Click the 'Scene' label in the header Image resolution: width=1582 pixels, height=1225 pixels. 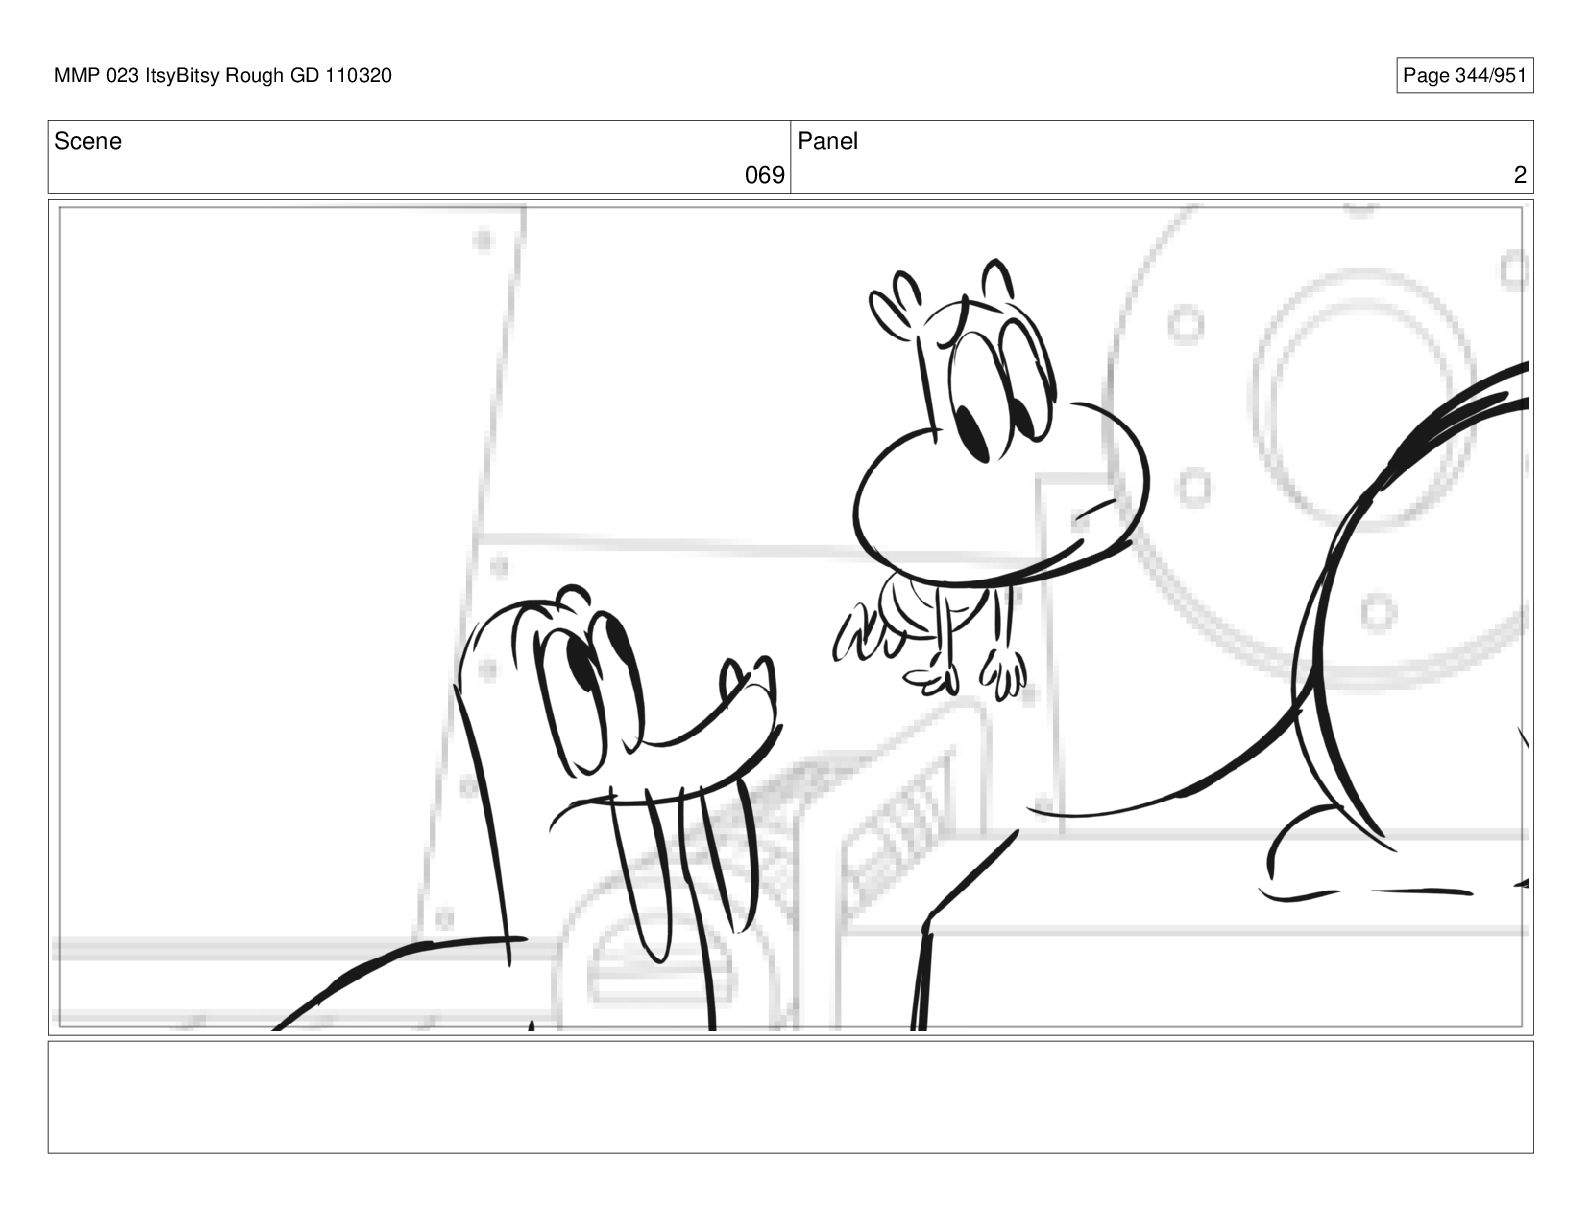pos(88,142)
